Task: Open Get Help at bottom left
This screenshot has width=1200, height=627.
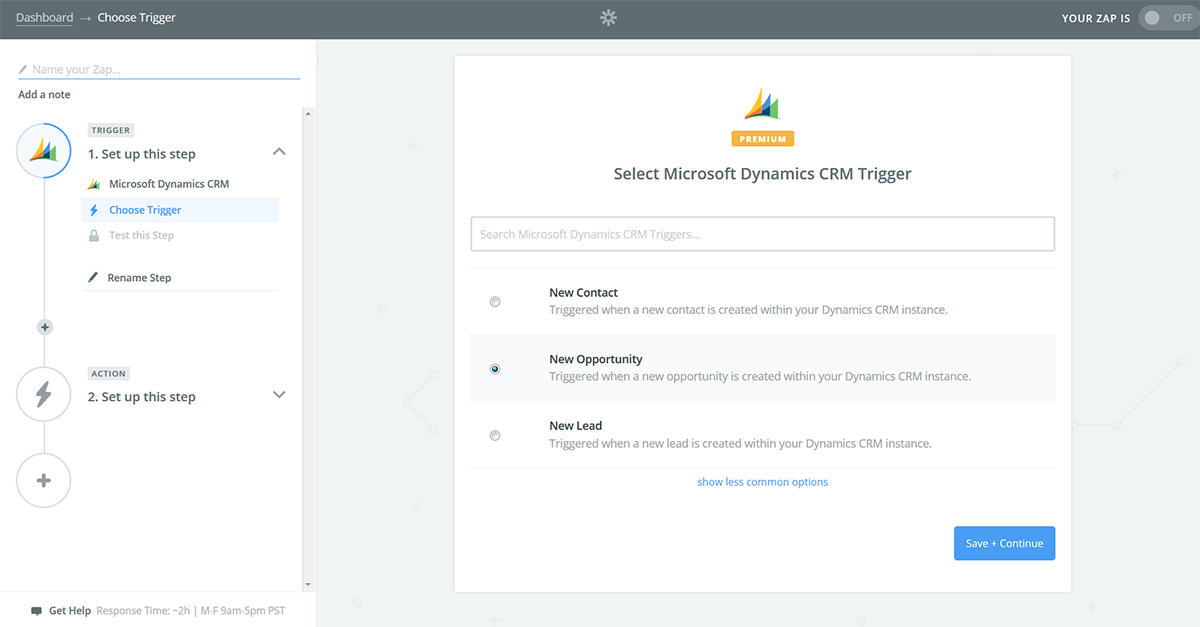Action: [70, 610]
